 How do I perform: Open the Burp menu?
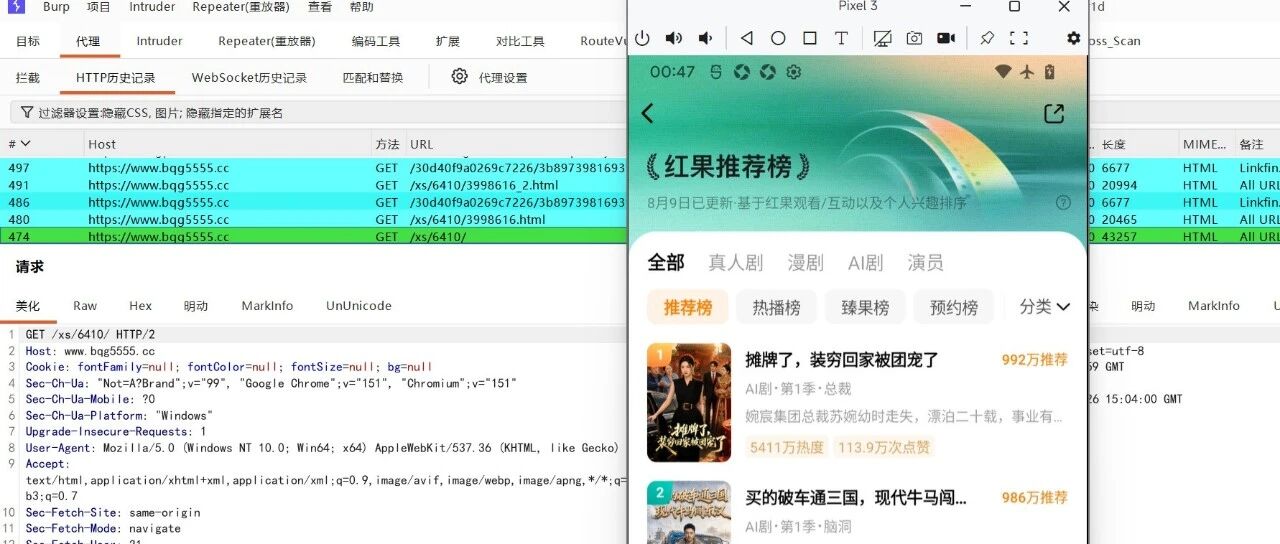[56, 7]
